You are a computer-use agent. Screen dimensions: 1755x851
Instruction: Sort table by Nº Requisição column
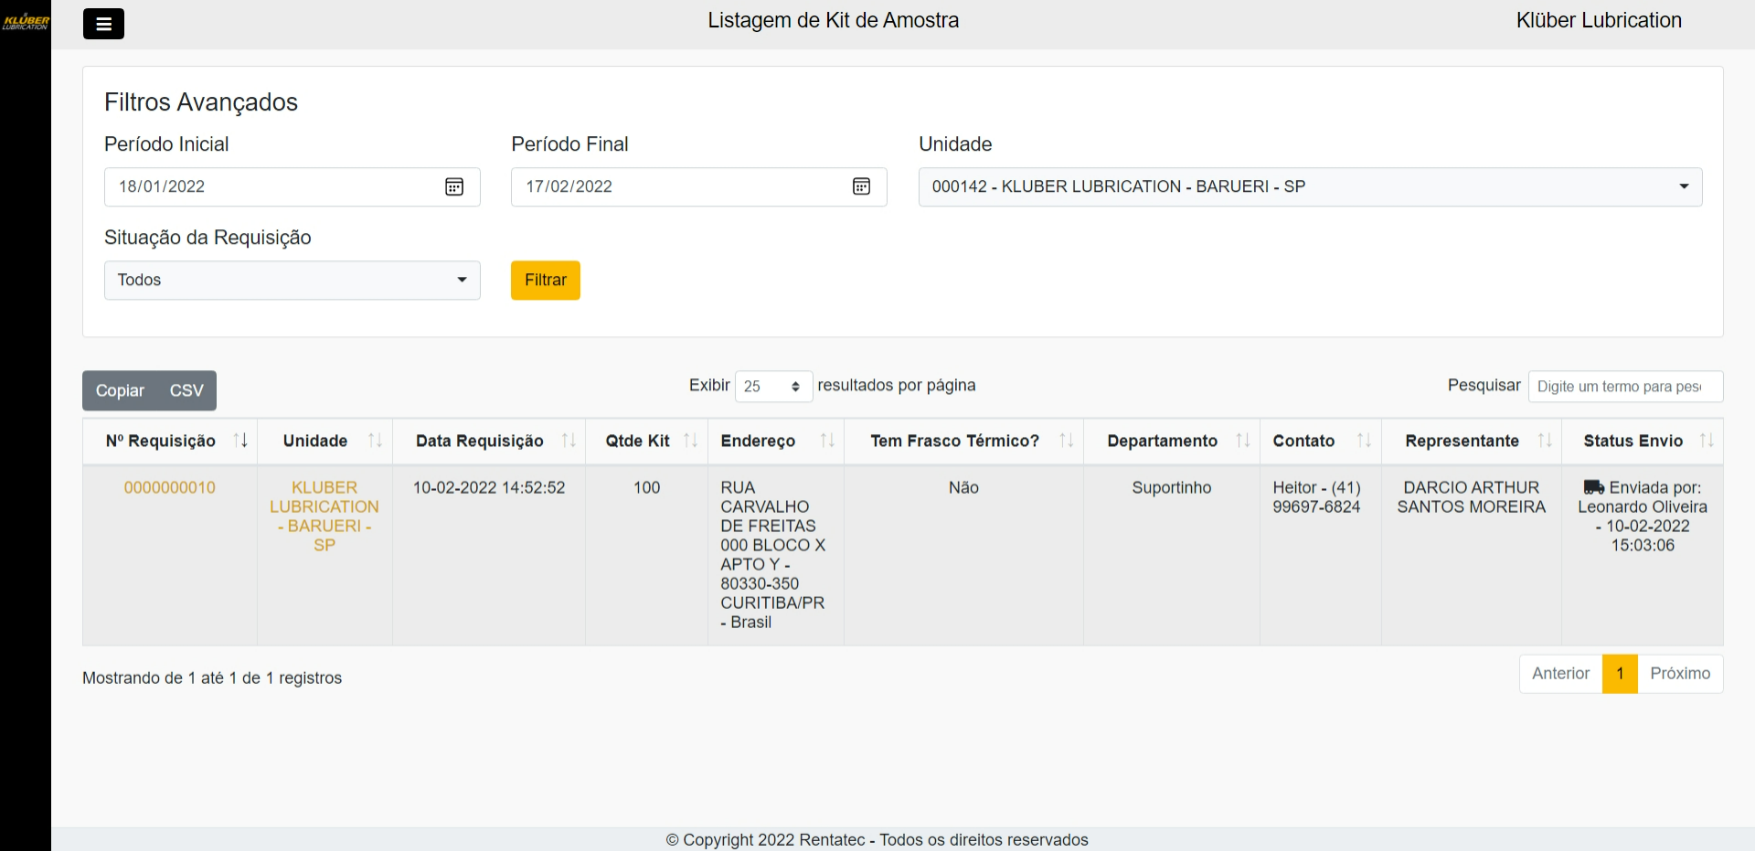240,441
